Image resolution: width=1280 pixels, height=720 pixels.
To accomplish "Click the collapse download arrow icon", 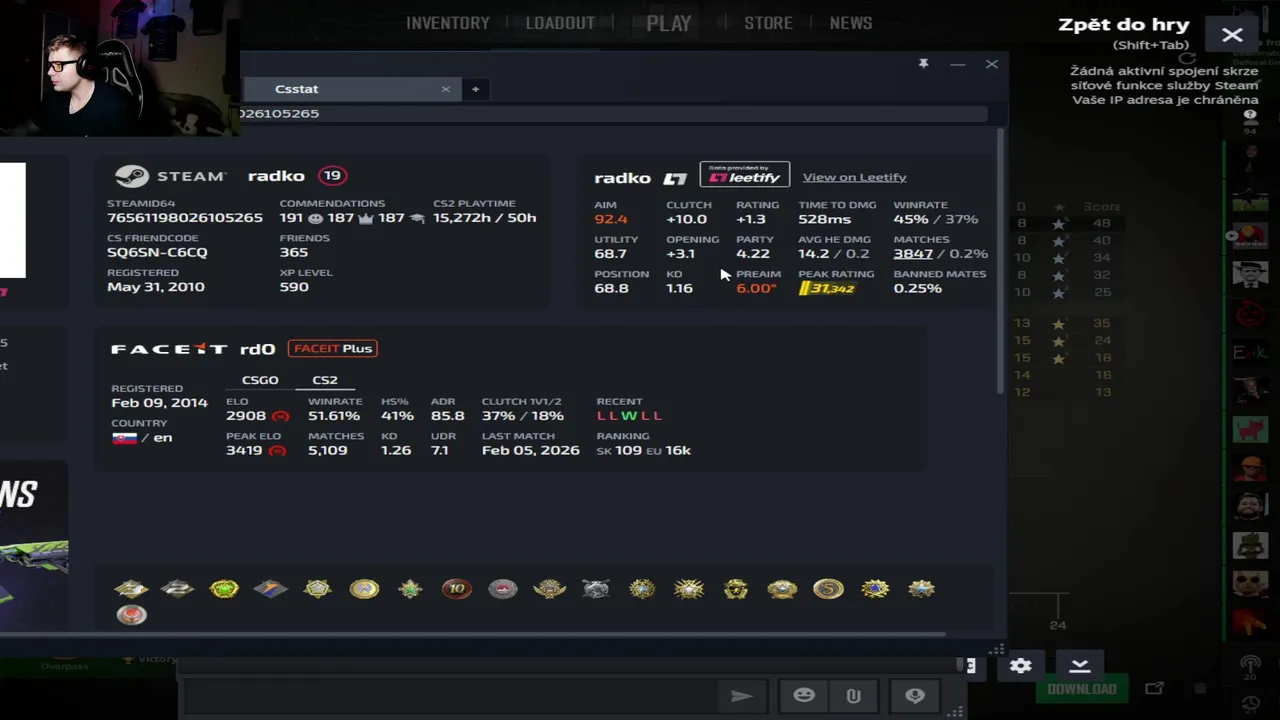I will click(x=1080, y=665).
